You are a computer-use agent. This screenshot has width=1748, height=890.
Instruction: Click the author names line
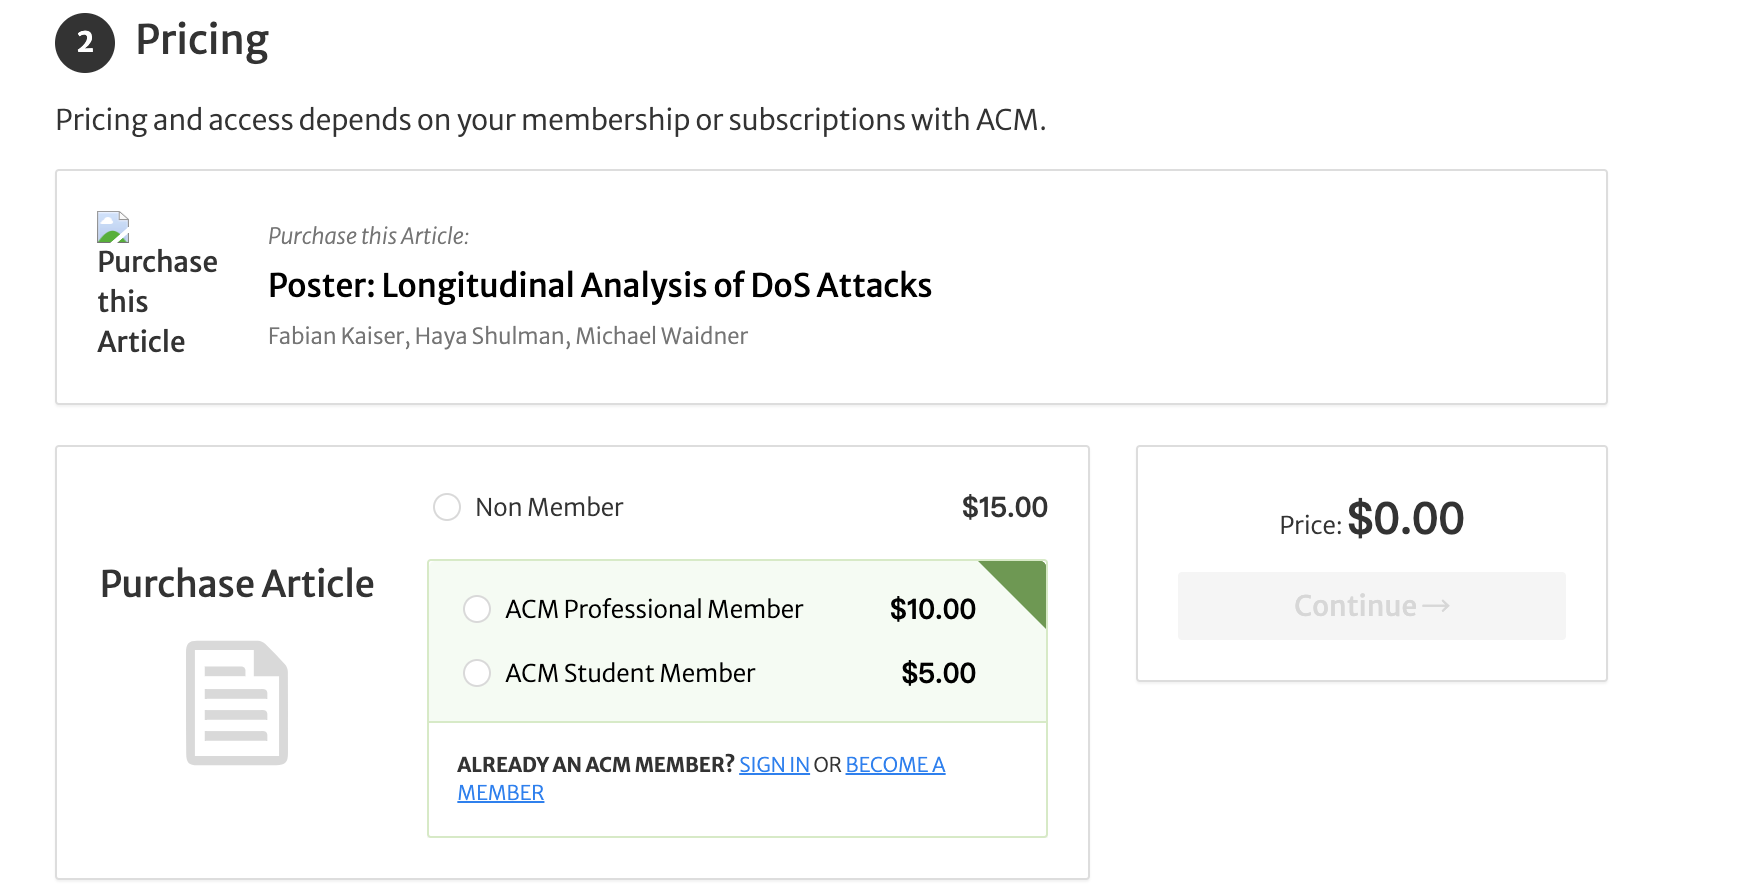pyautogui.click(x=507, y=336)
